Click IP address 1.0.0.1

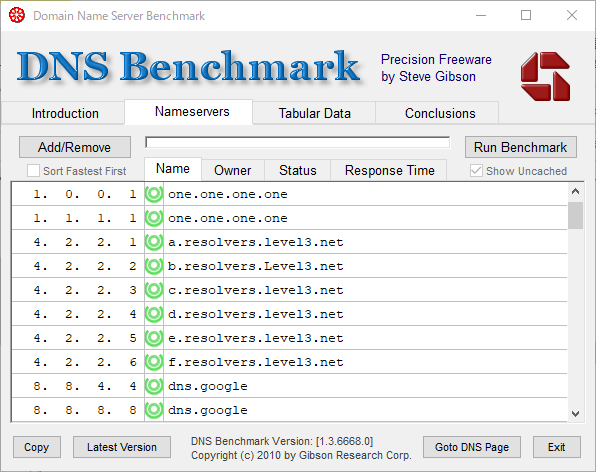click(85, 194)
